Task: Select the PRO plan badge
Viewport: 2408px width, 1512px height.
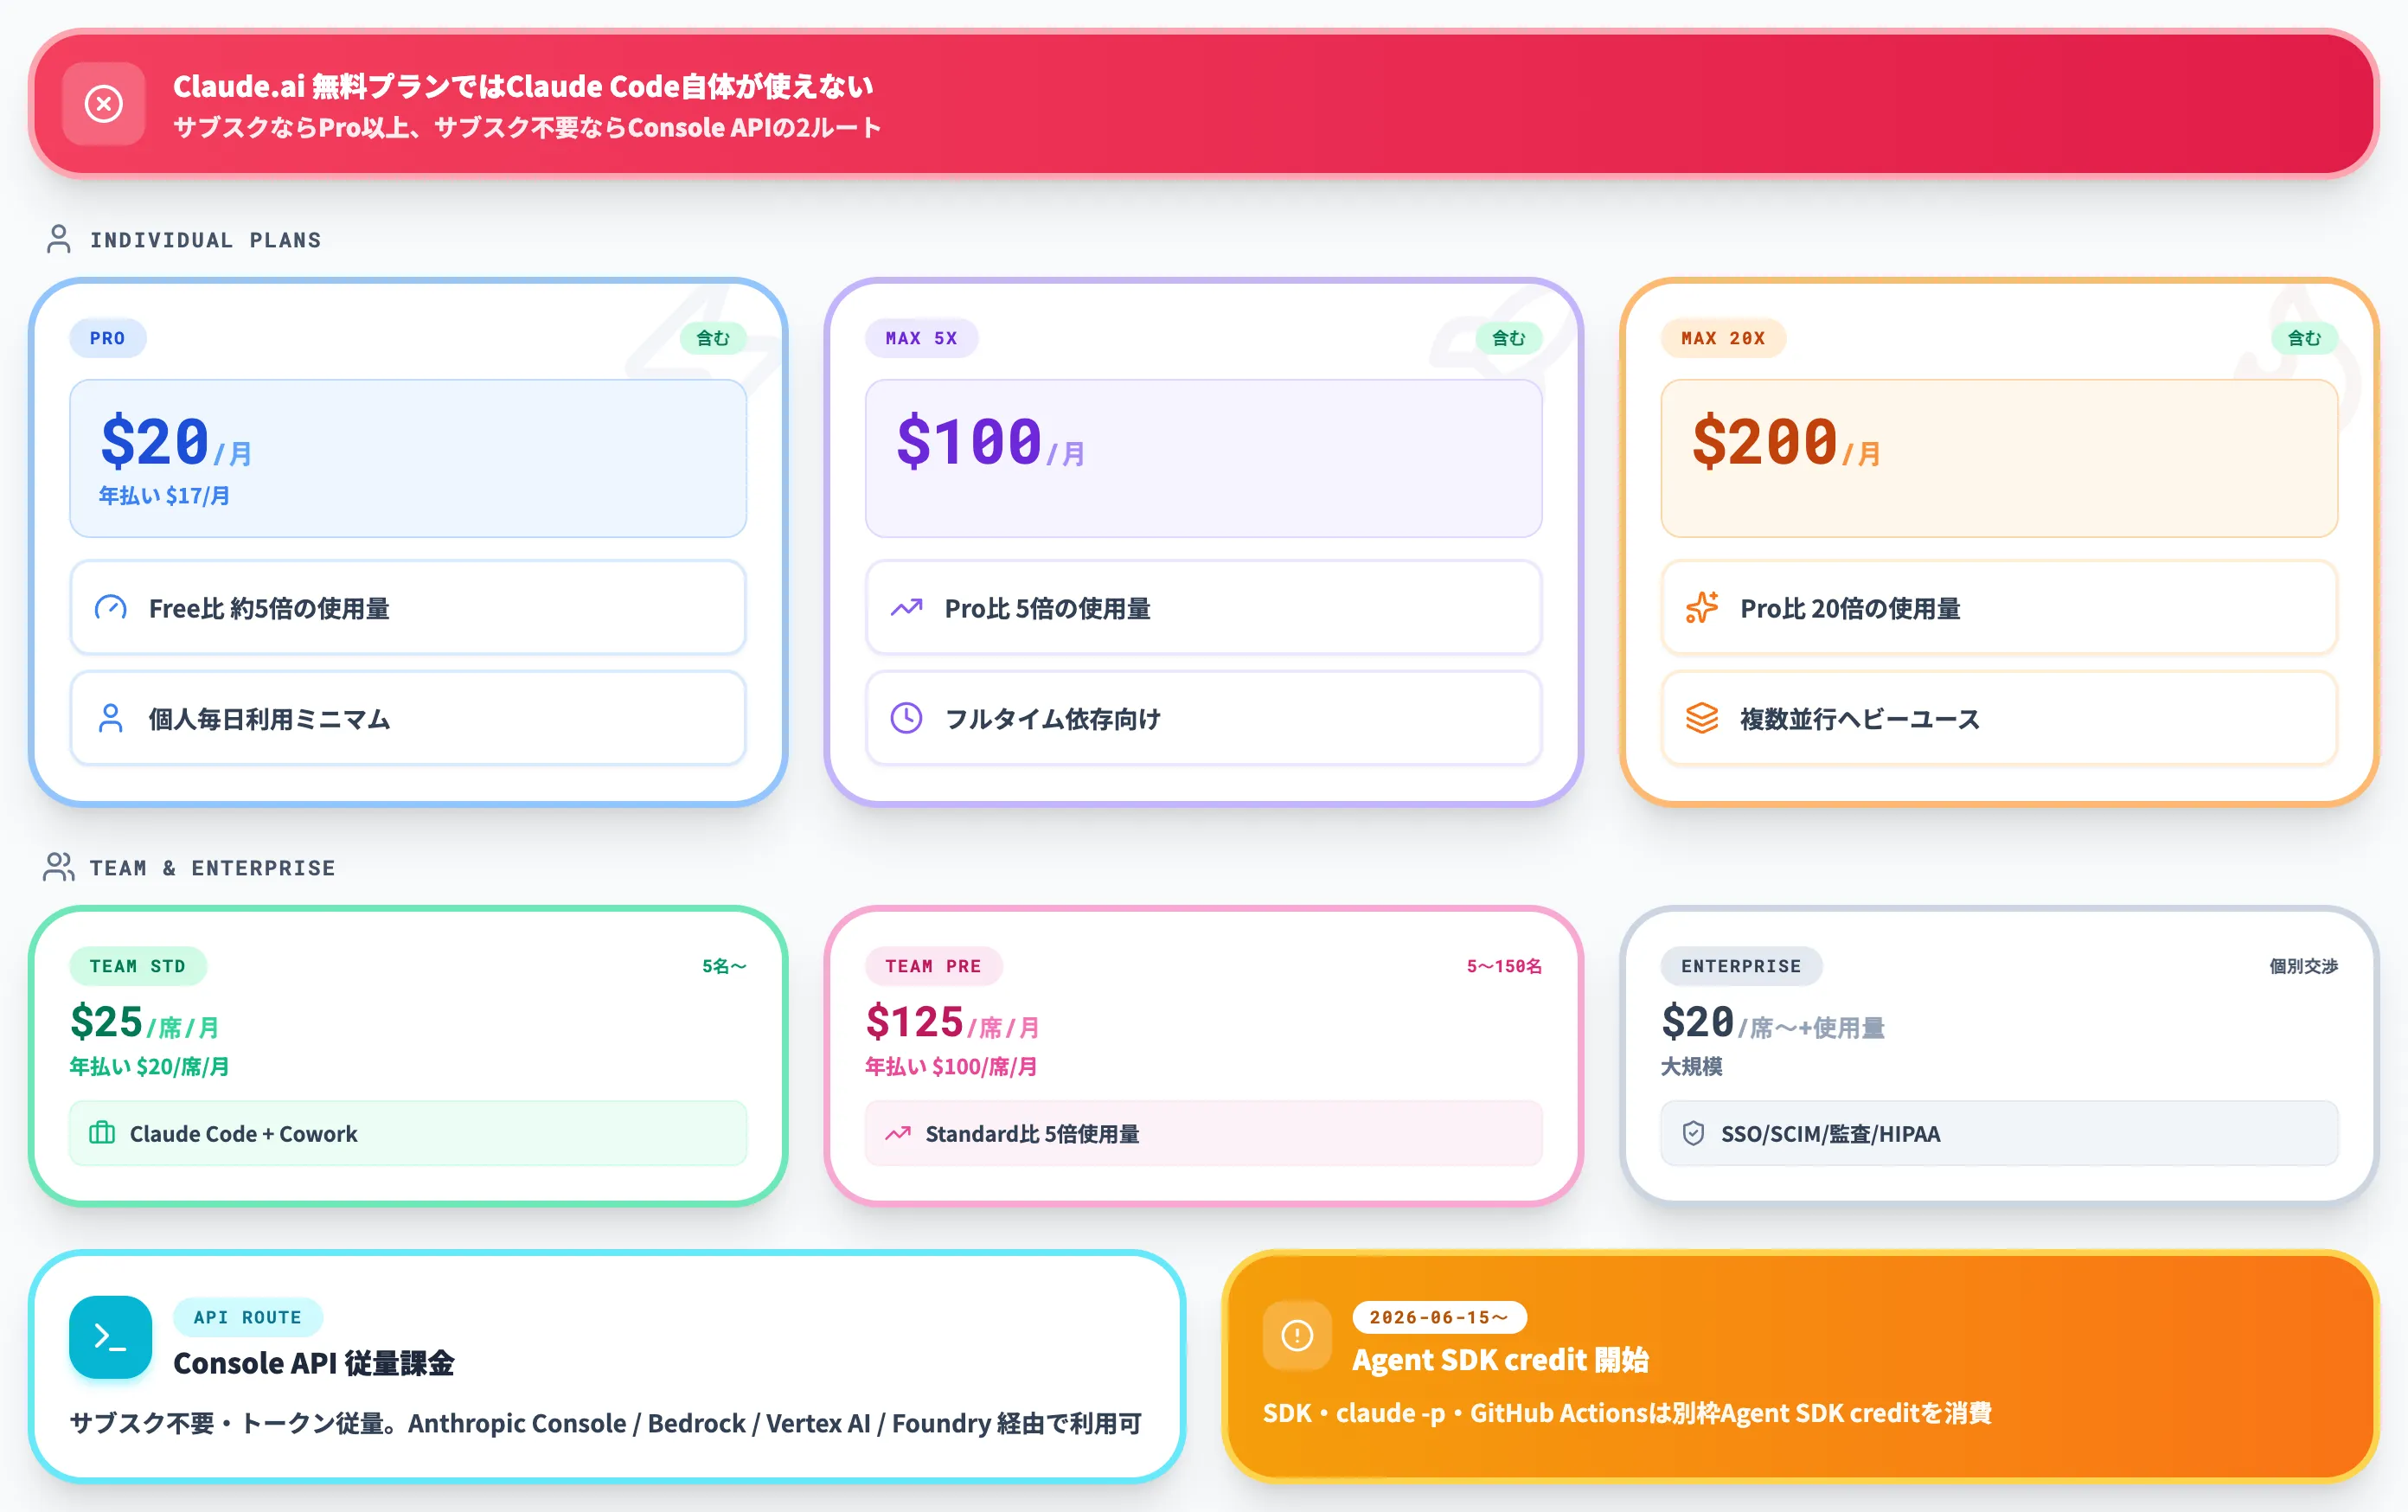Action: coord(108,338)
